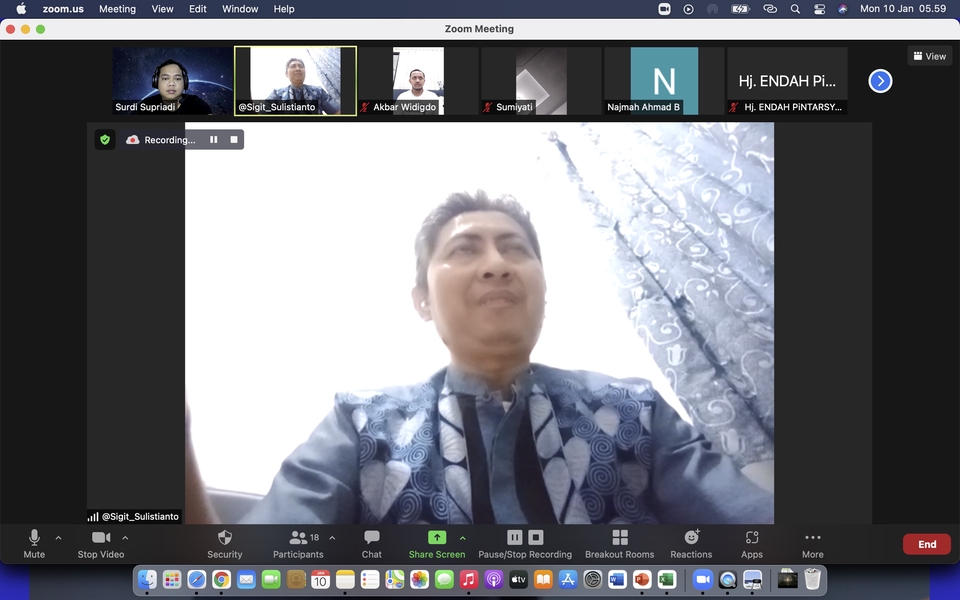Expand the arrow beside Participants
The height and width of the screenshot is (600, 960).
332,538
